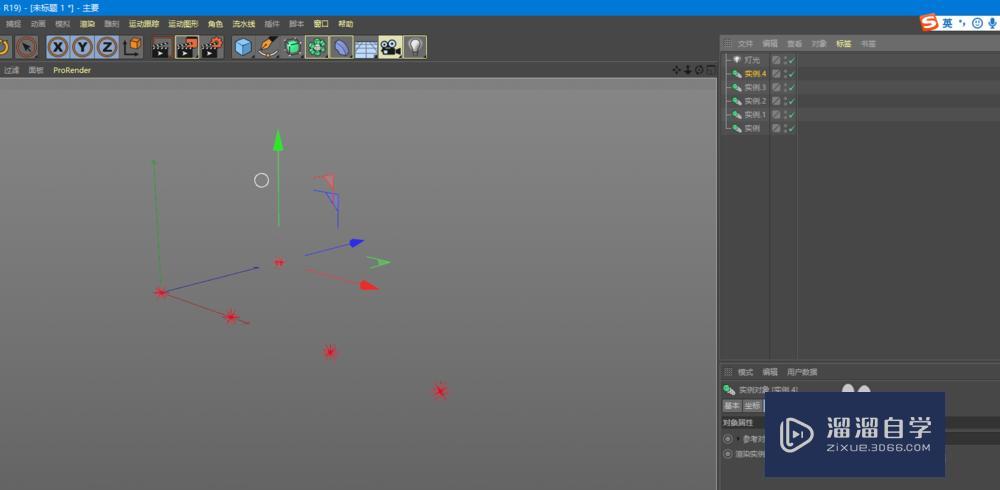The image size is (1000, 490).
Task: Open the 流水线 menu
Action: (x=244, y=24)
